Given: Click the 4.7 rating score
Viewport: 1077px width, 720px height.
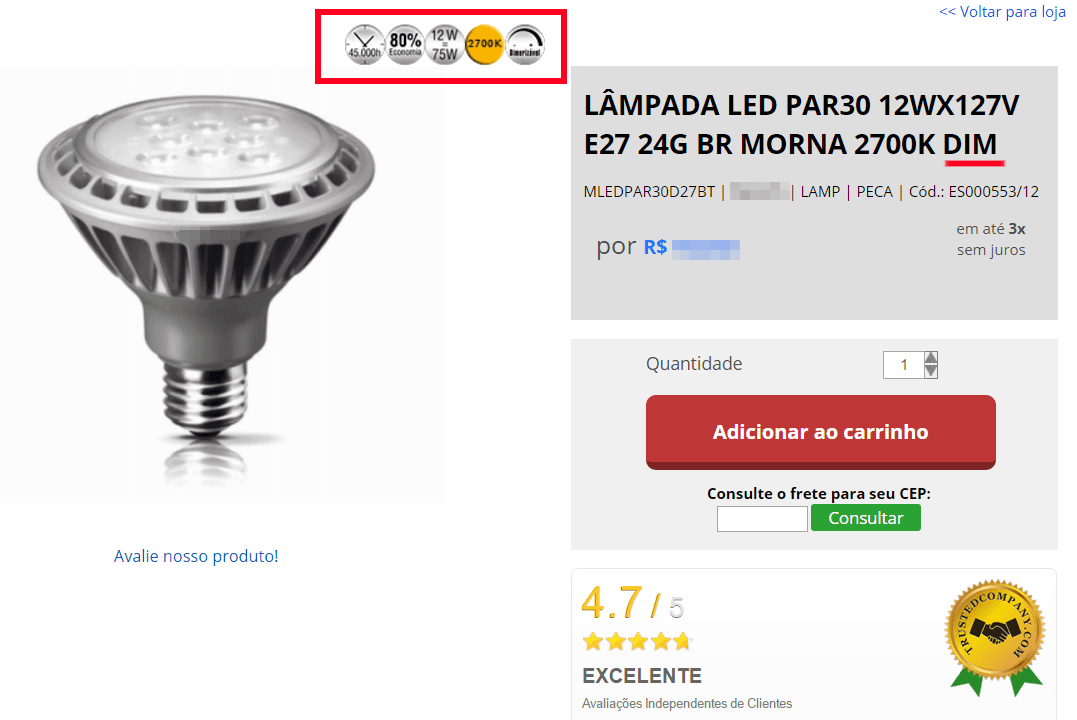Looking at the screenshot, I should [612, 603].
